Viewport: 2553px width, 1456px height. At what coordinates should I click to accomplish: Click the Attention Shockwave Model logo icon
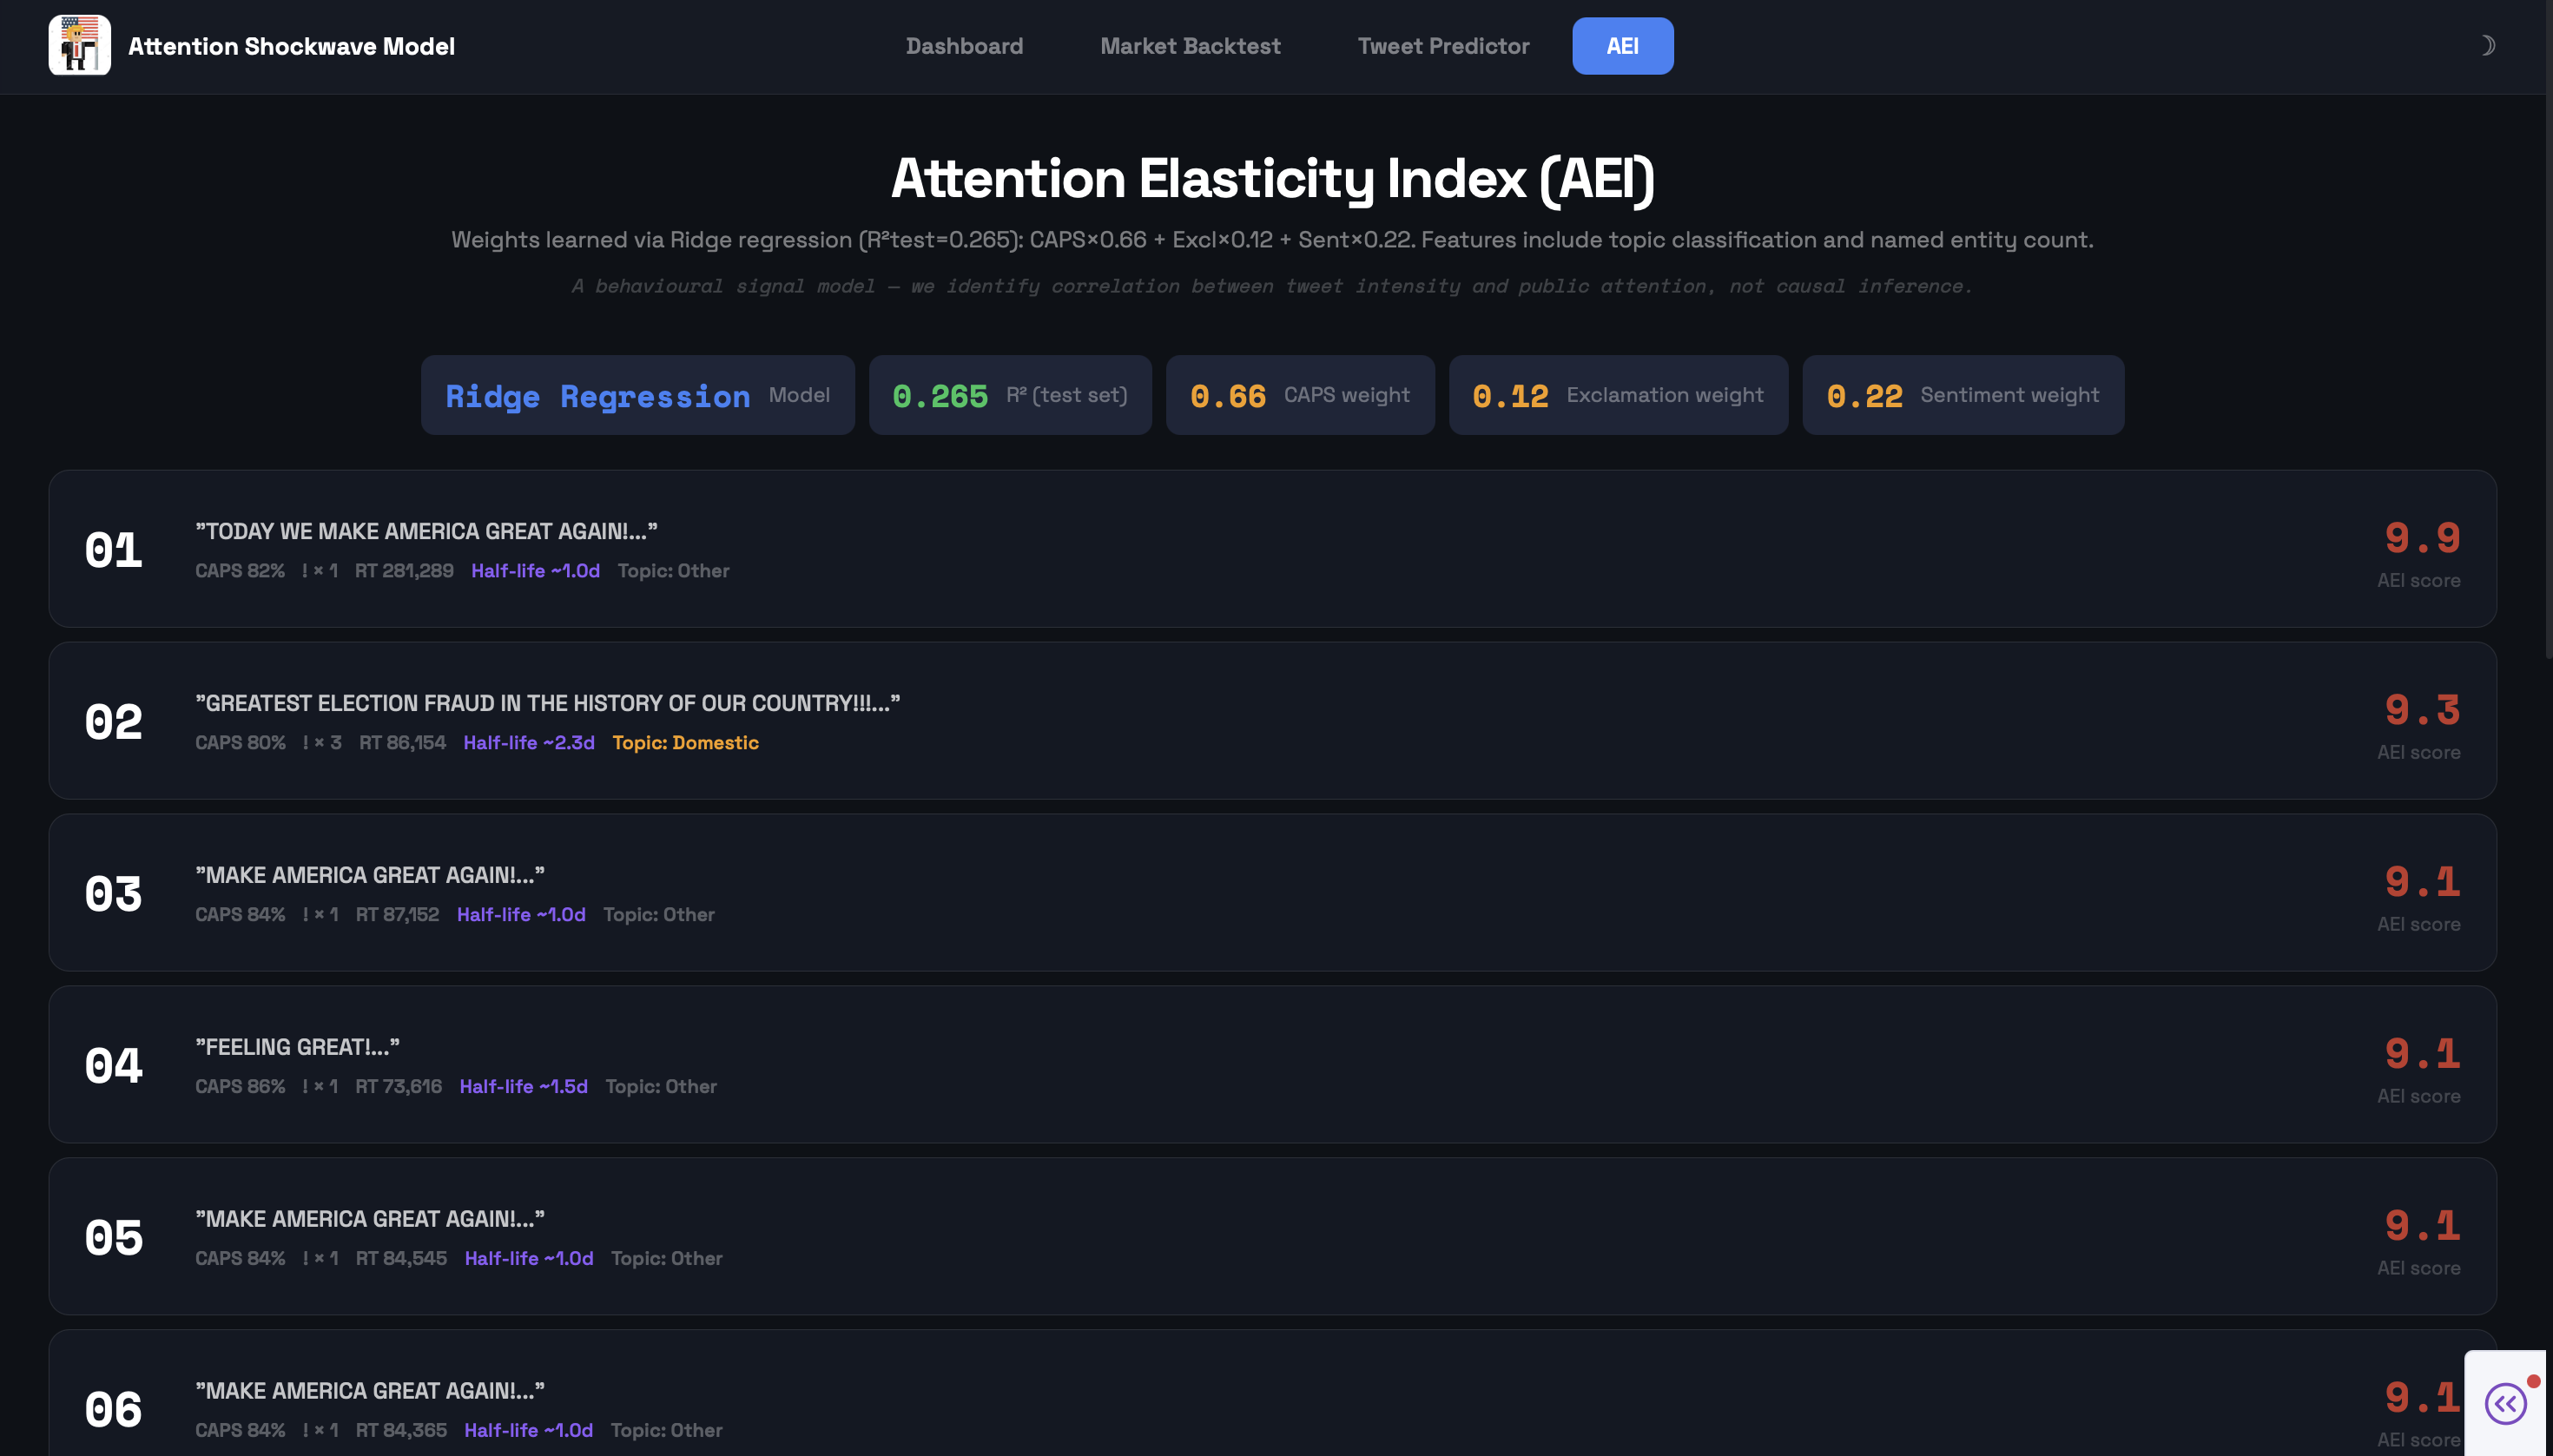click(79, 46)
